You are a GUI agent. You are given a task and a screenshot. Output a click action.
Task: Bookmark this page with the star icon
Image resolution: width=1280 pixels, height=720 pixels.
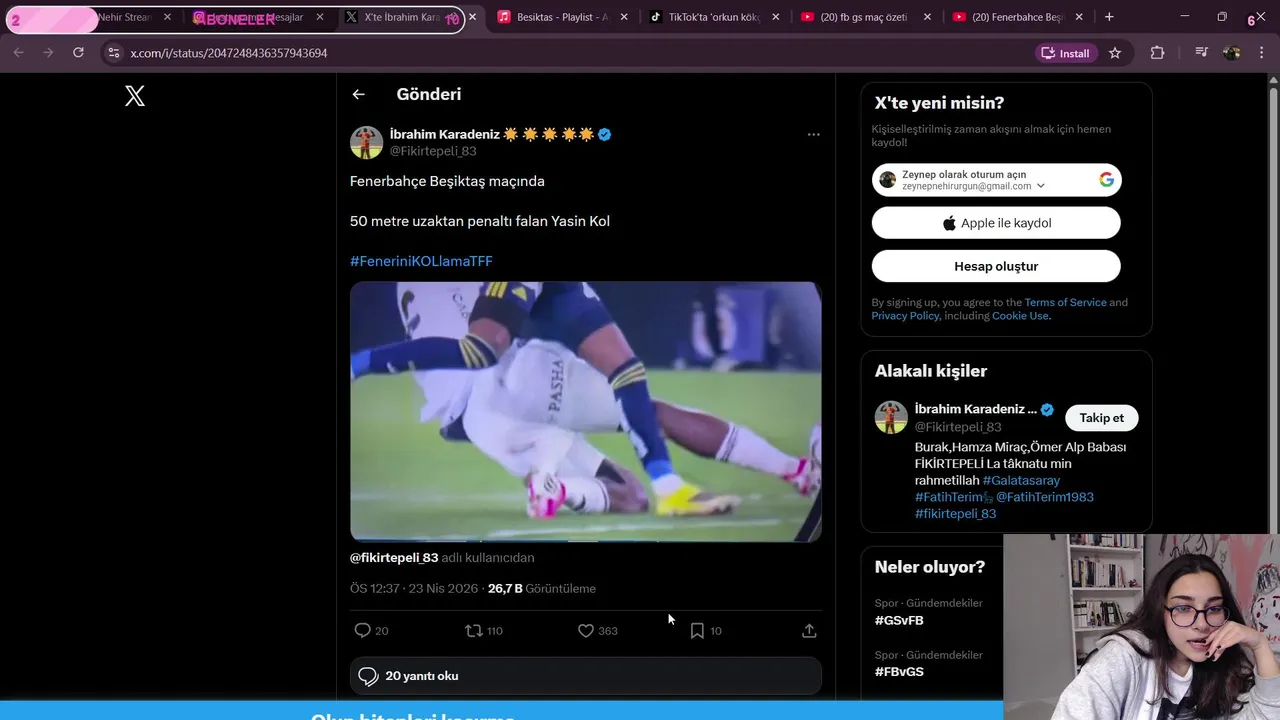[x=1115, y=53]
